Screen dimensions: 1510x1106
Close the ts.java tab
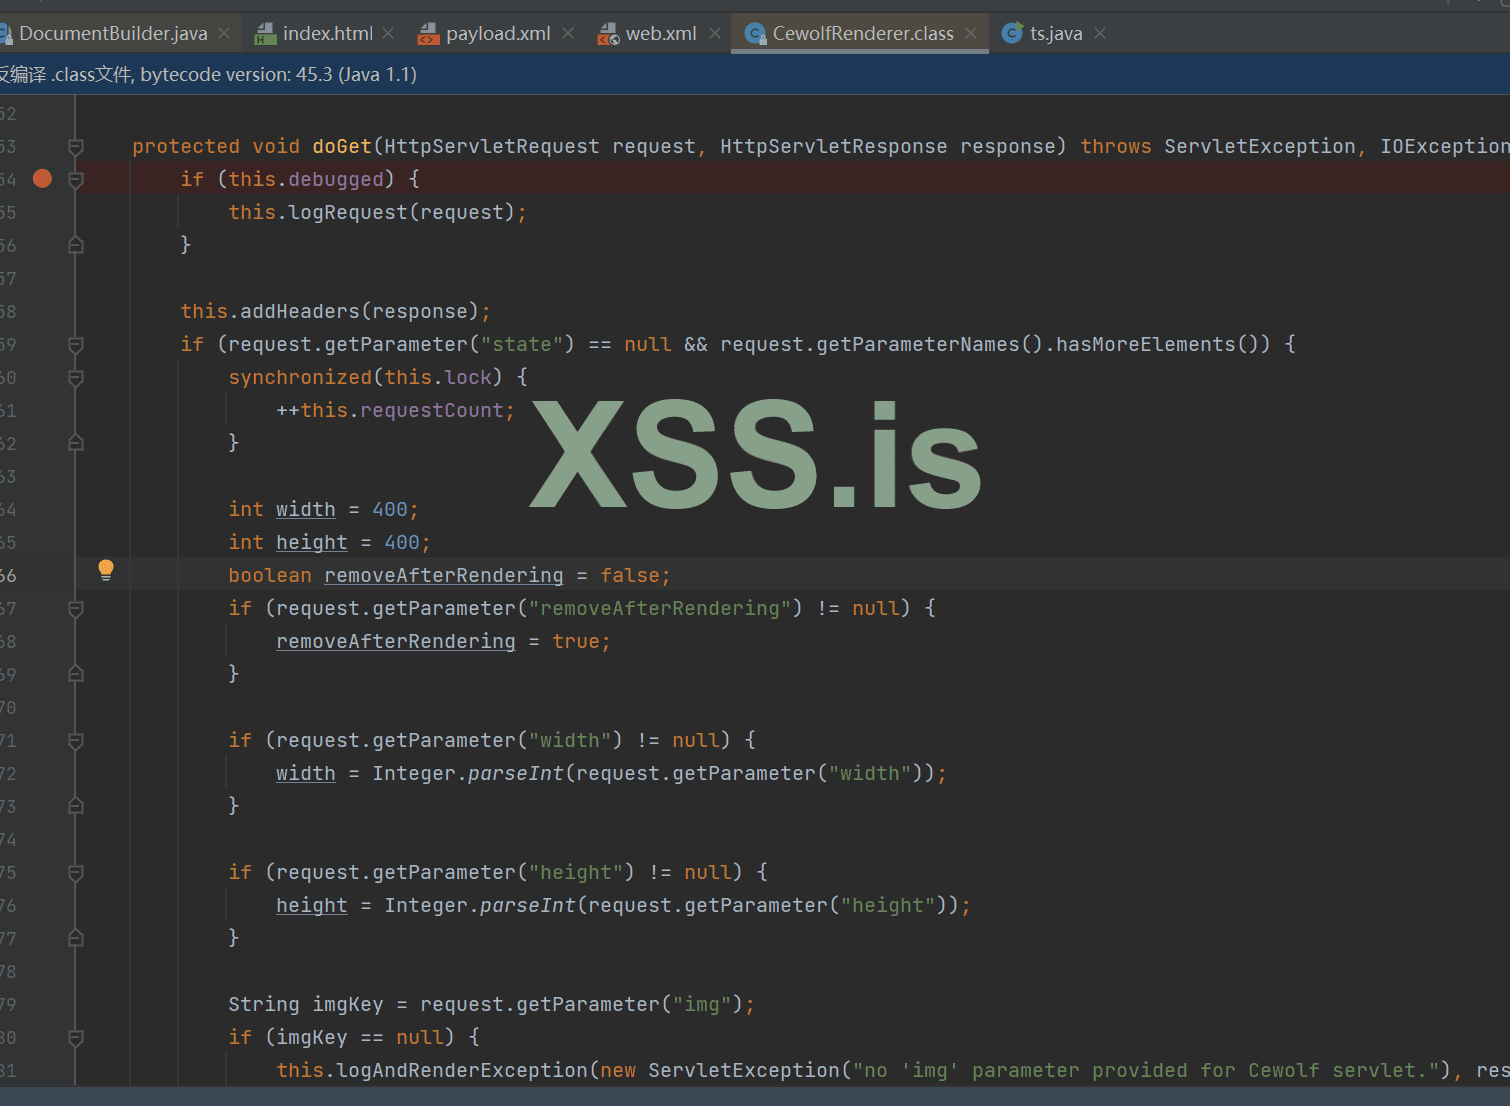pos(1100,34)
